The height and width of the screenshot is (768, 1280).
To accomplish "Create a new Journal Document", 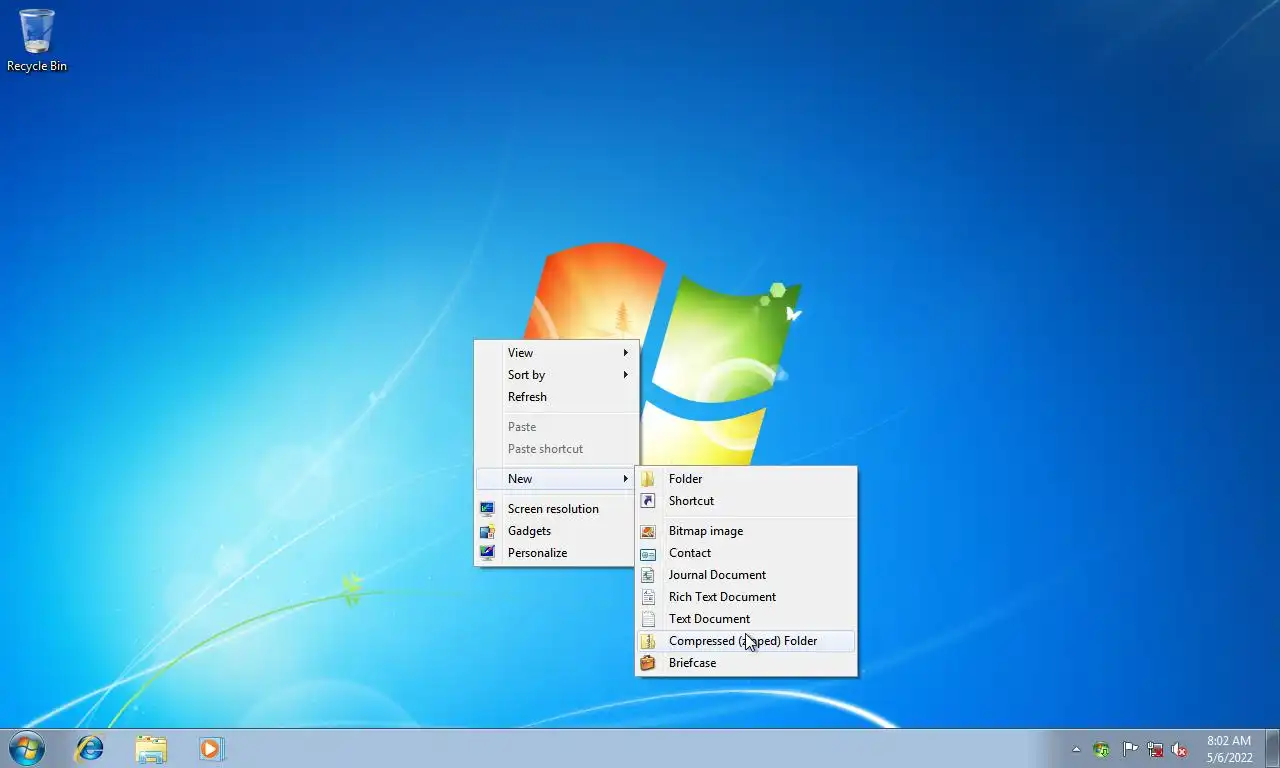I will click(746, 575).
